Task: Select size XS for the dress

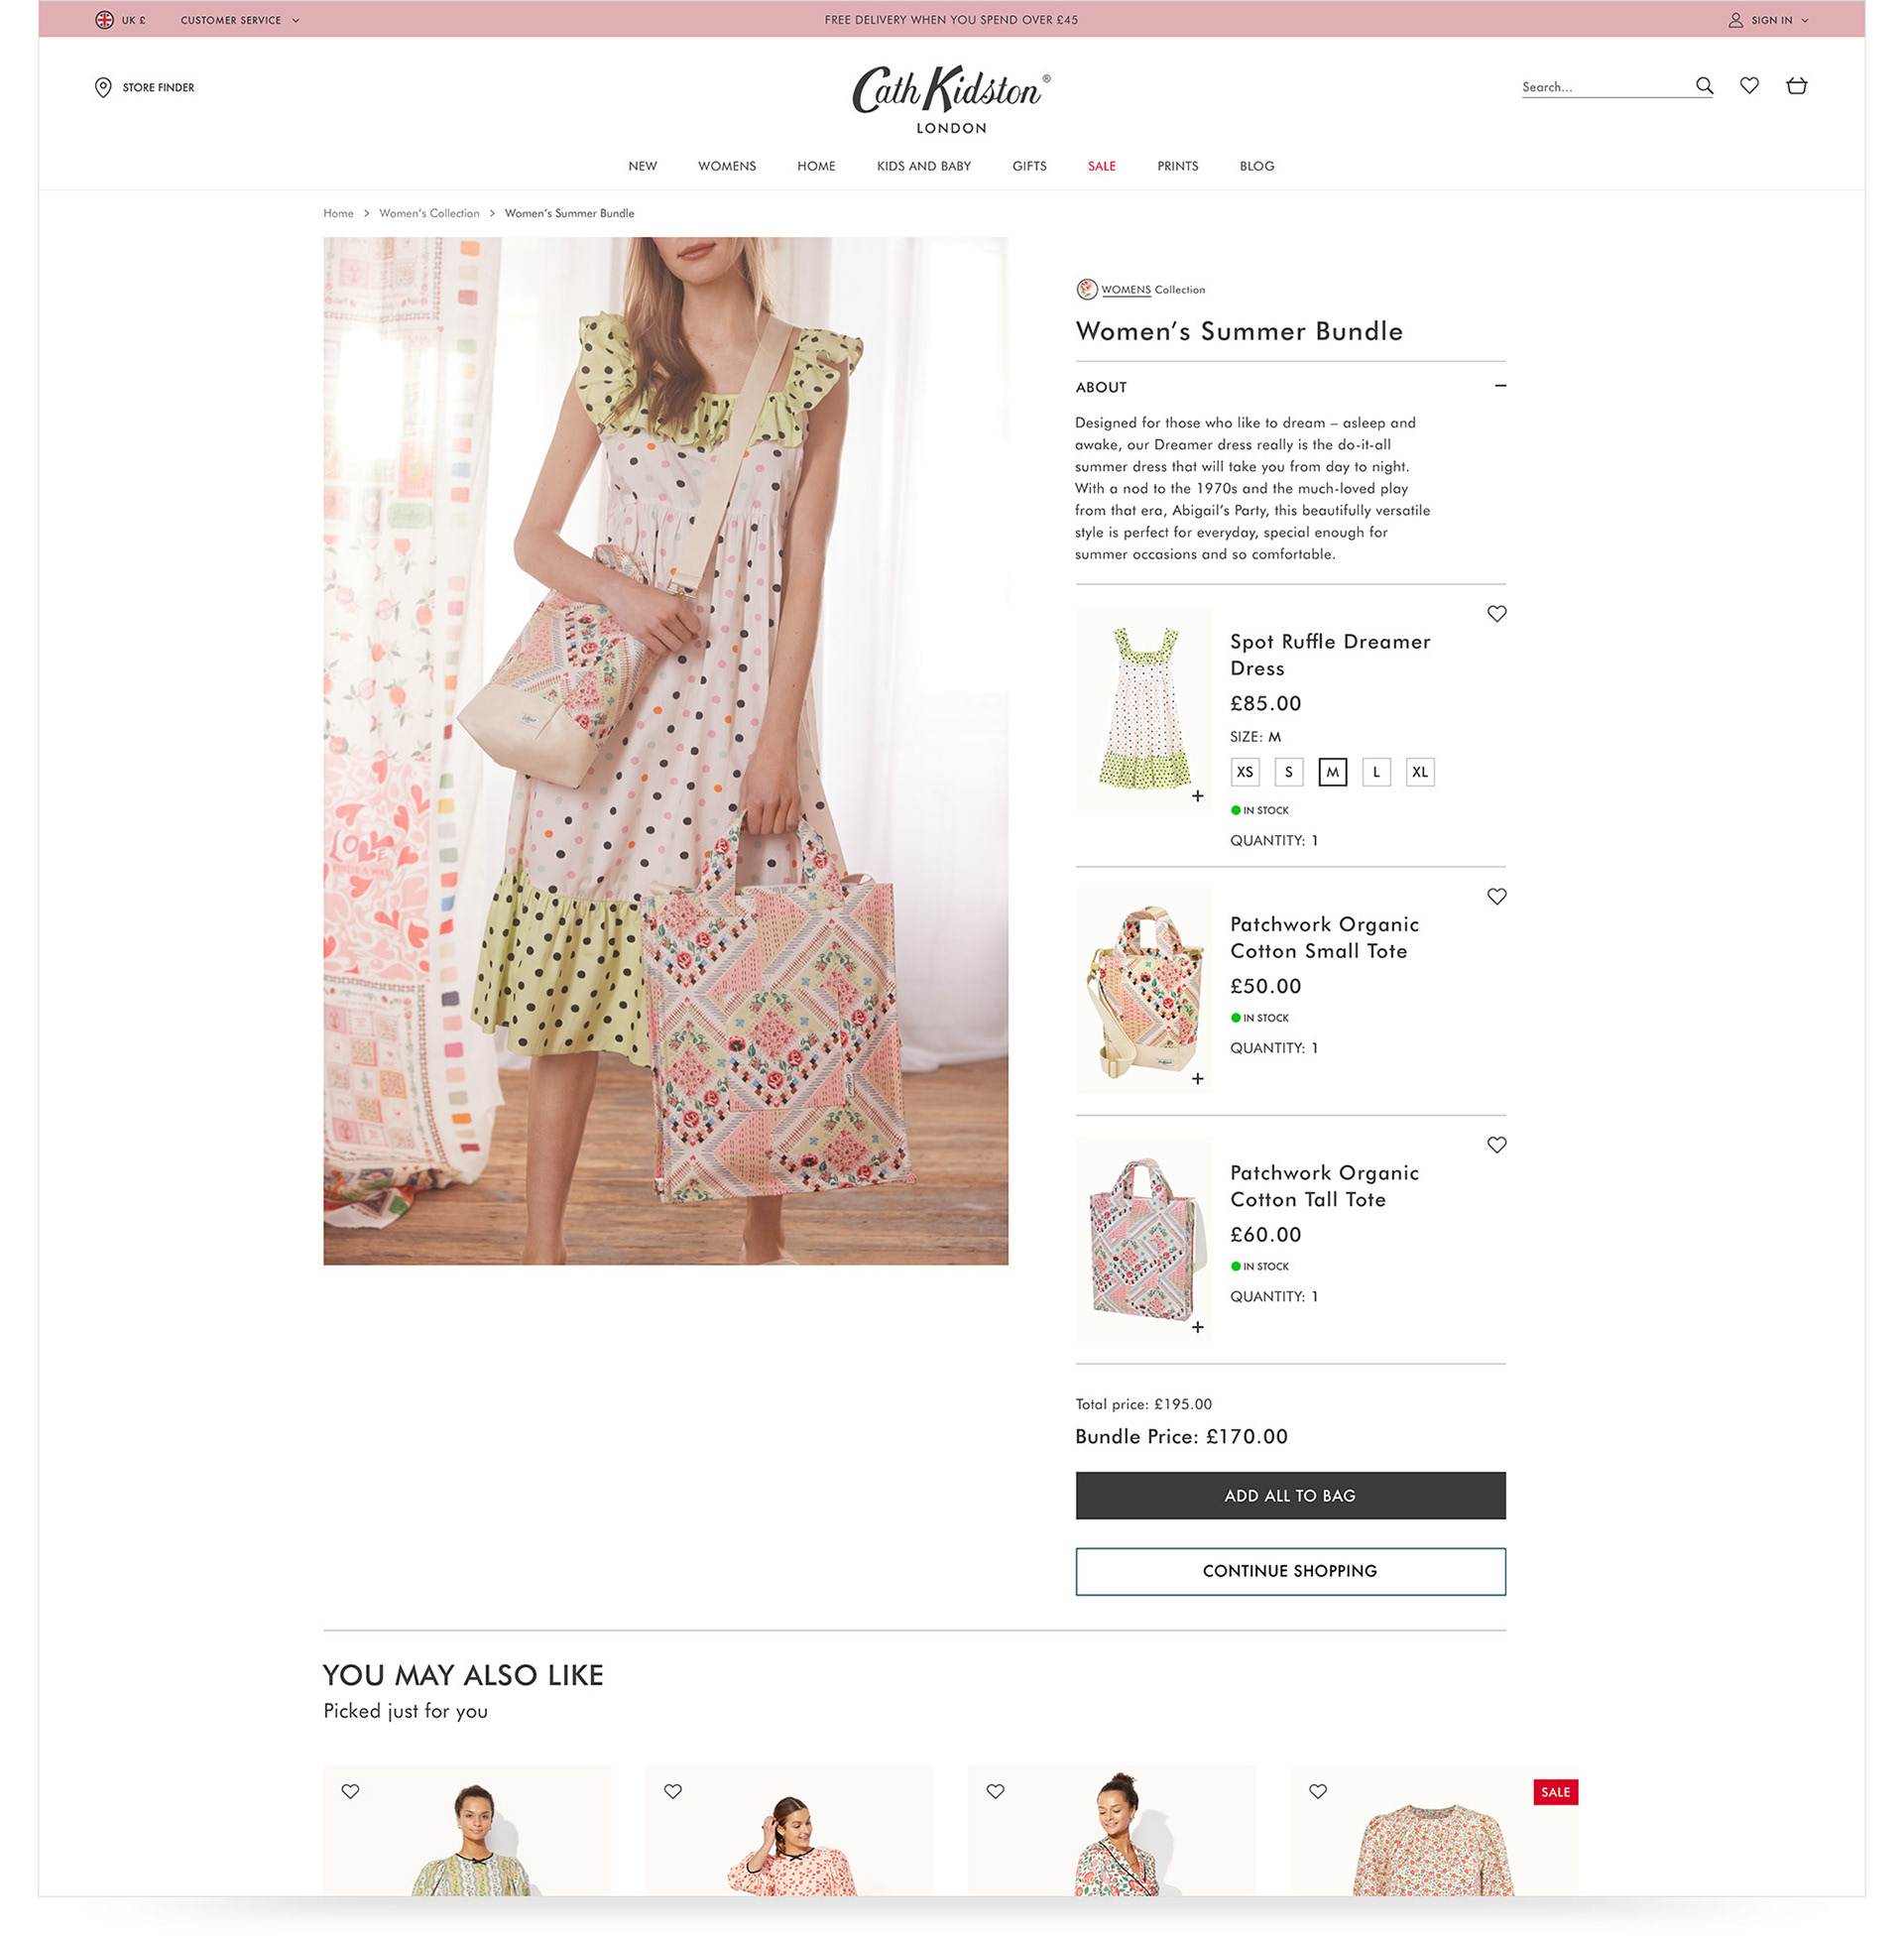Action: pos(1245,772)
